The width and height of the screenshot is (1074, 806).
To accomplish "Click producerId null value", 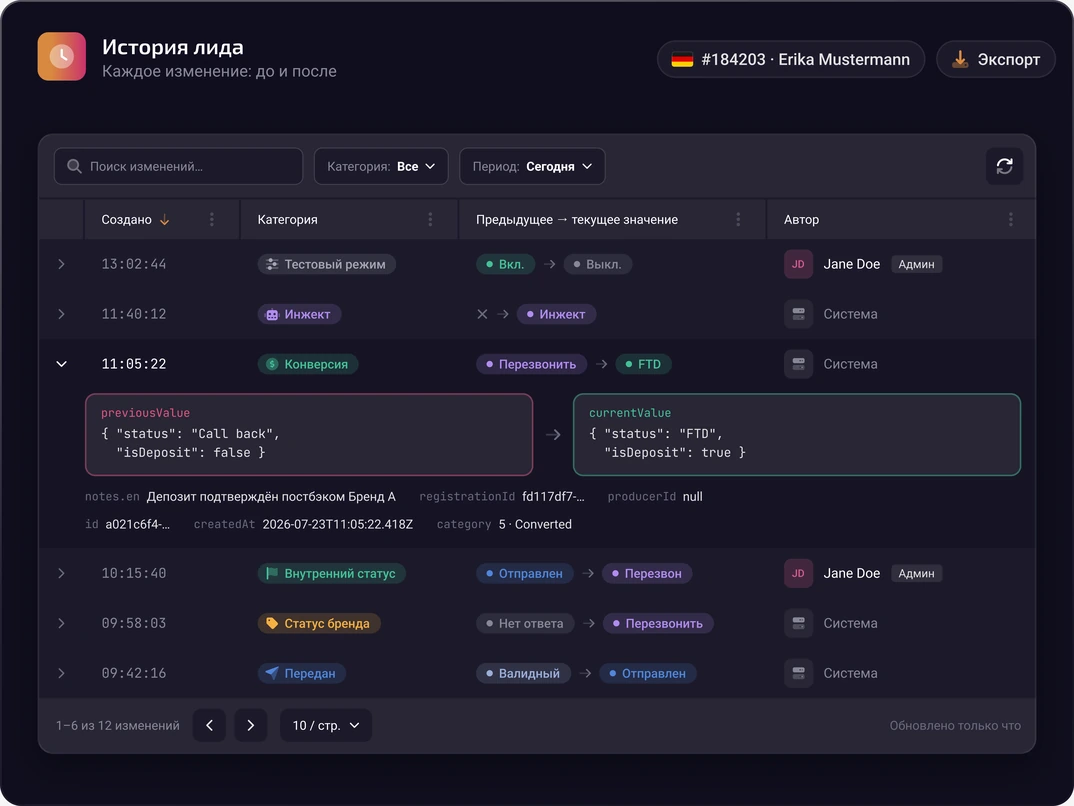I will pyautogui.click(x=692, y=496).
